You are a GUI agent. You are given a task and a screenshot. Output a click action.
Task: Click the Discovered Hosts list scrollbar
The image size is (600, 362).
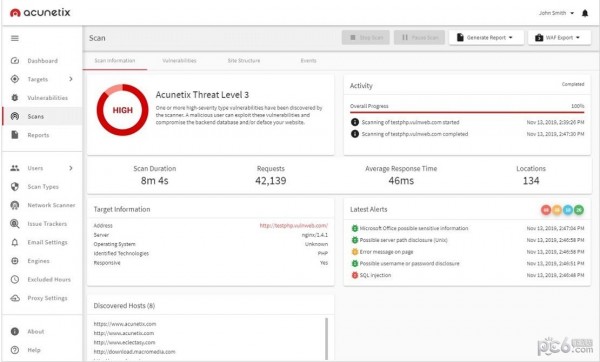click(326, 338)
